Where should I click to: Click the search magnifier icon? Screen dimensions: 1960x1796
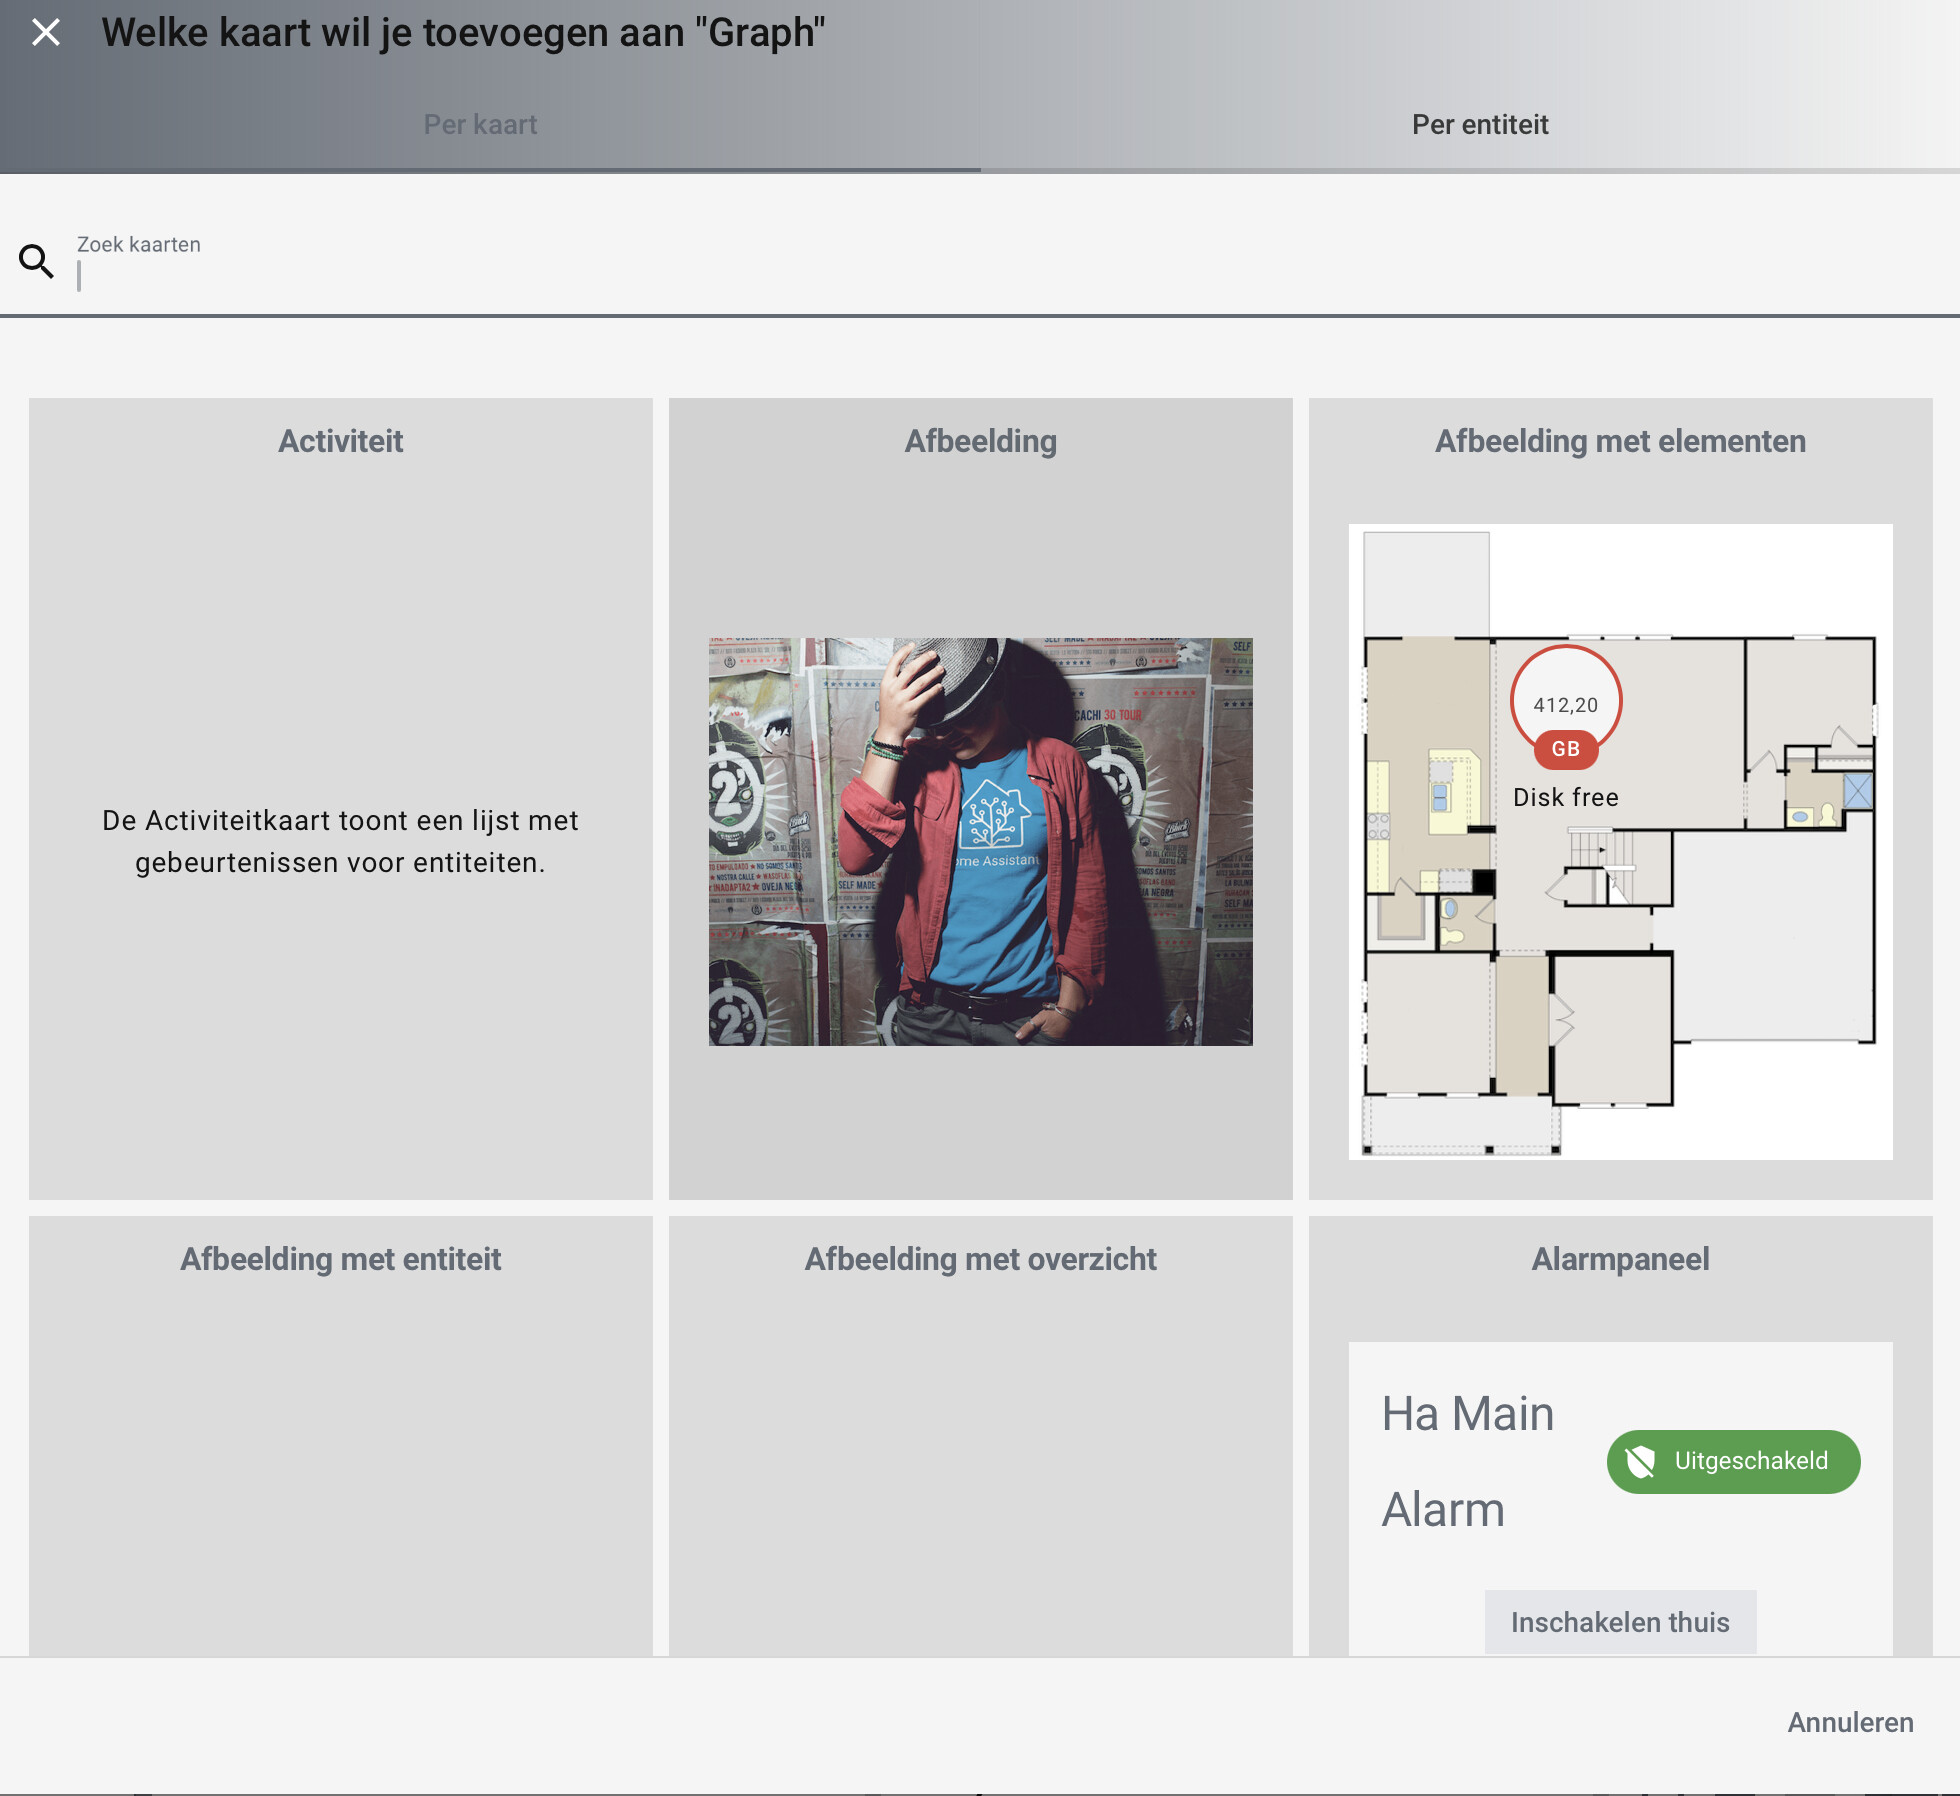[x=37, y=261]
